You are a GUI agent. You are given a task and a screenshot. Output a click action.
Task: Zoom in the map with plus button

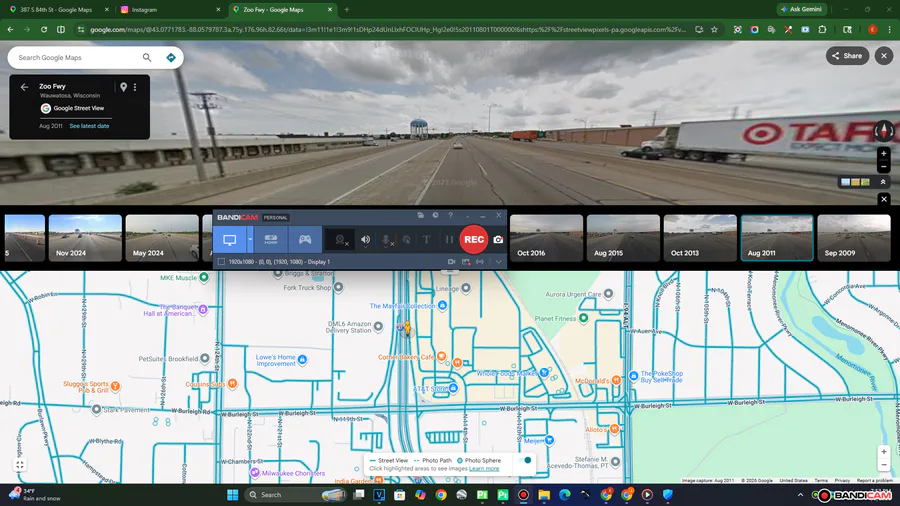(884, 451)
